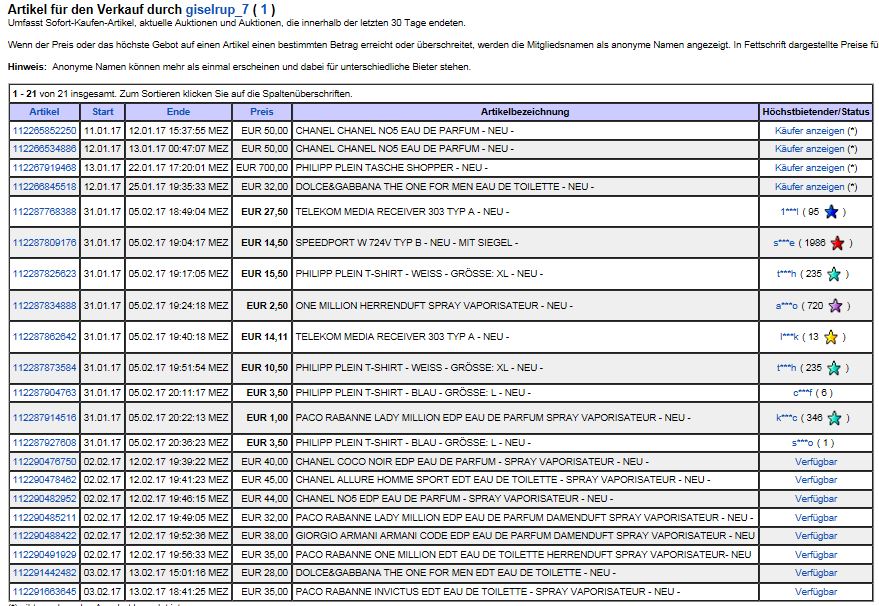Show buyer for Dolce&Gabbana item 112266845518
Image resolution: width=879 pixels, height=606 pixels.
click(809, 187)
